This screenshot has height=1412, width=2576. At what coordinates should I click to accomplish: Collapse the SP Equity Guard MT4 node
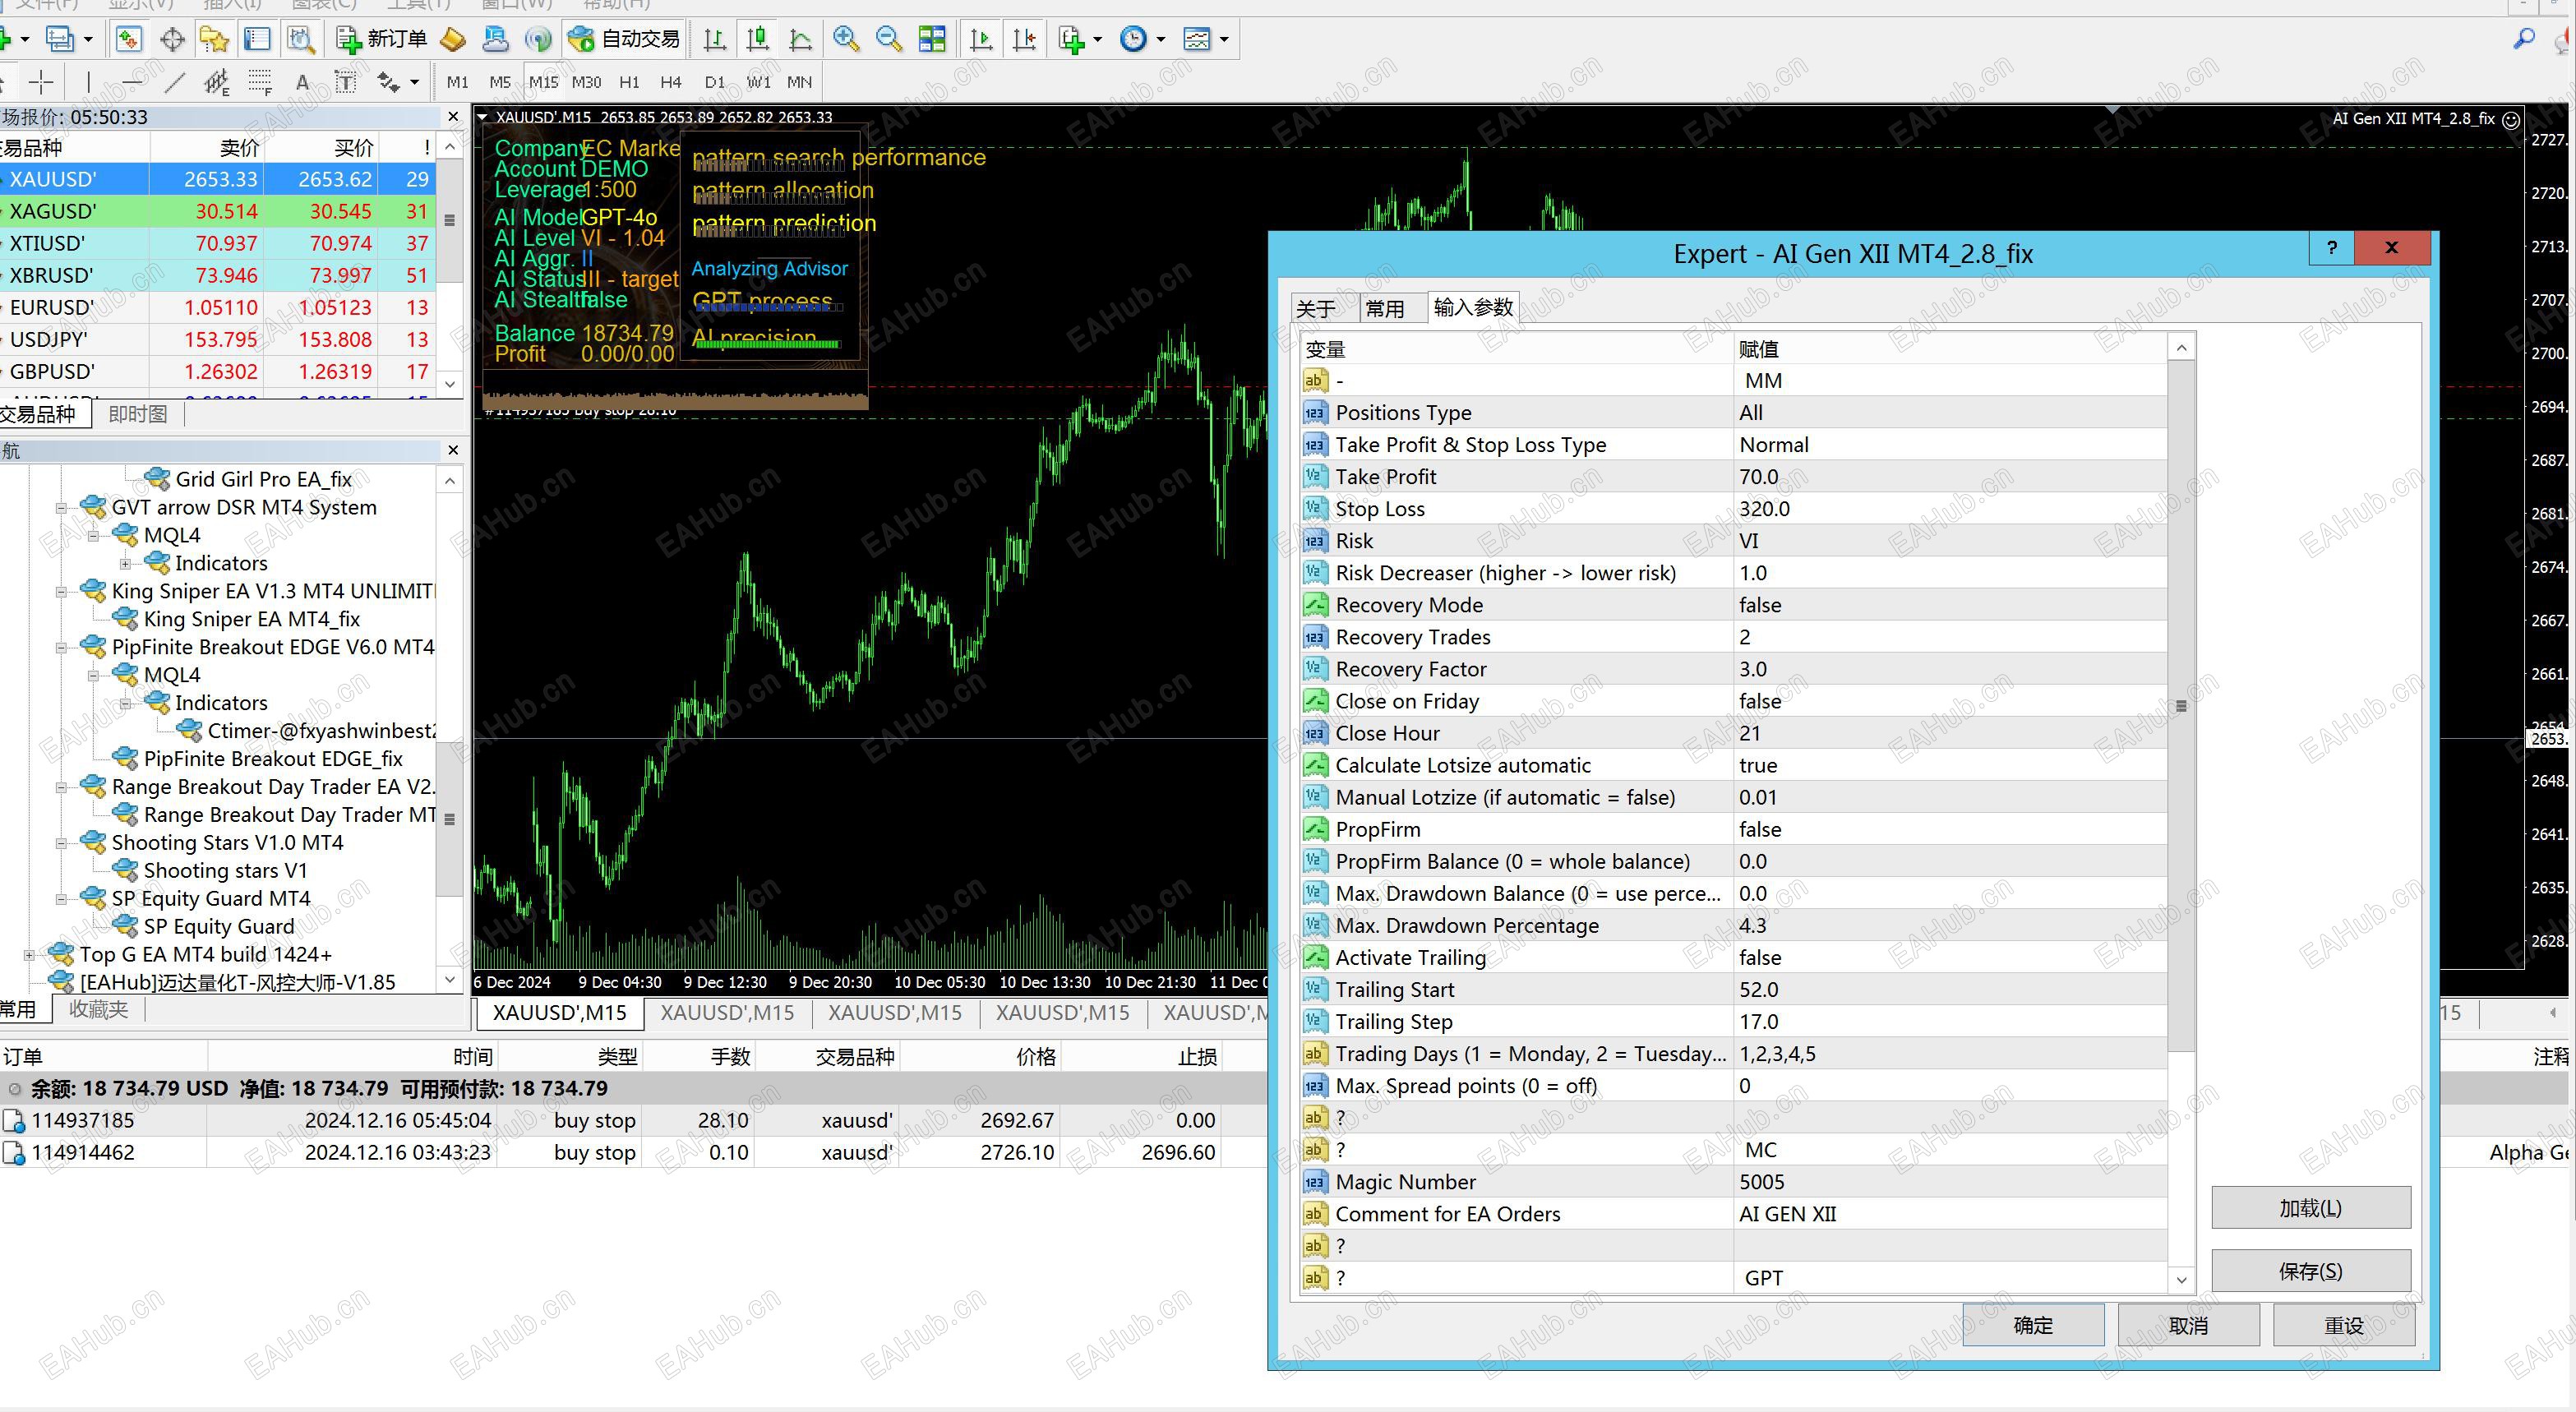tap(61, 899)
